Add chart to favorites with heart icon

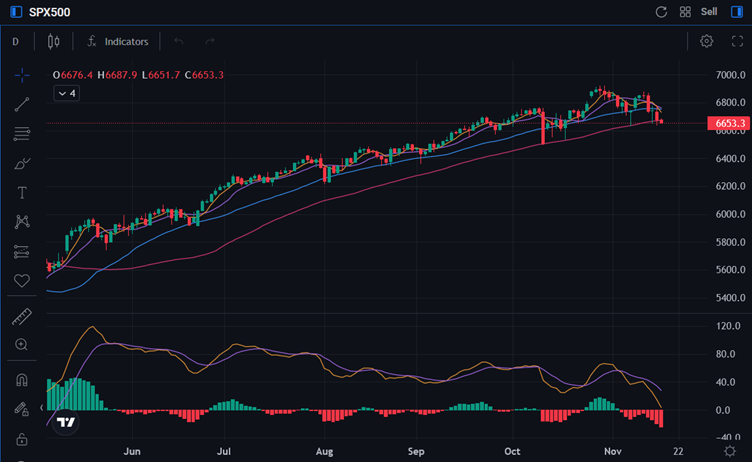point(22,280)
